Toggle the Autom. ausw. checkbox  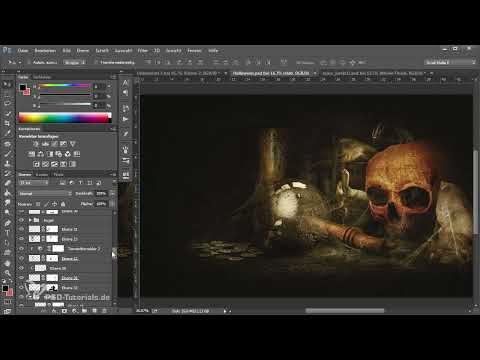click(x=29, y=62)
